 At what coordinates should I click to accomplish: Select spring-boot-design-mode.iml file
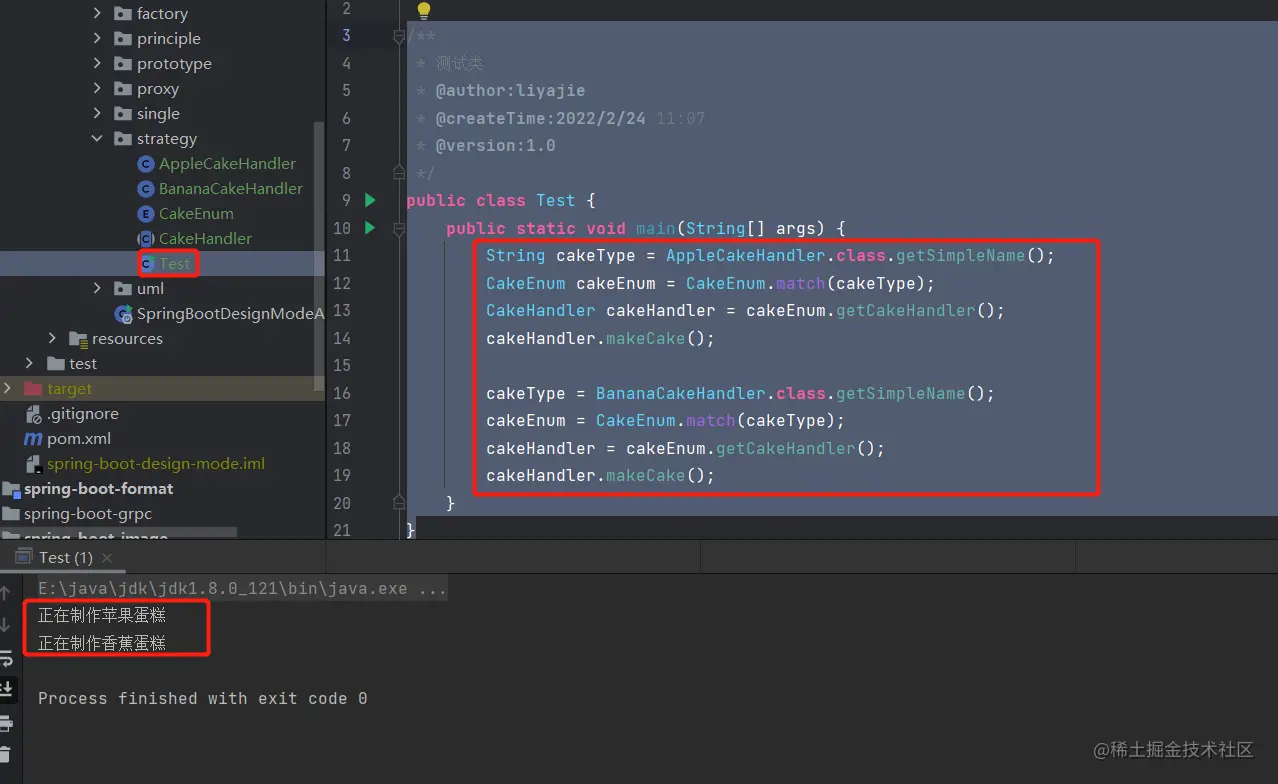(x=156, y=464)
